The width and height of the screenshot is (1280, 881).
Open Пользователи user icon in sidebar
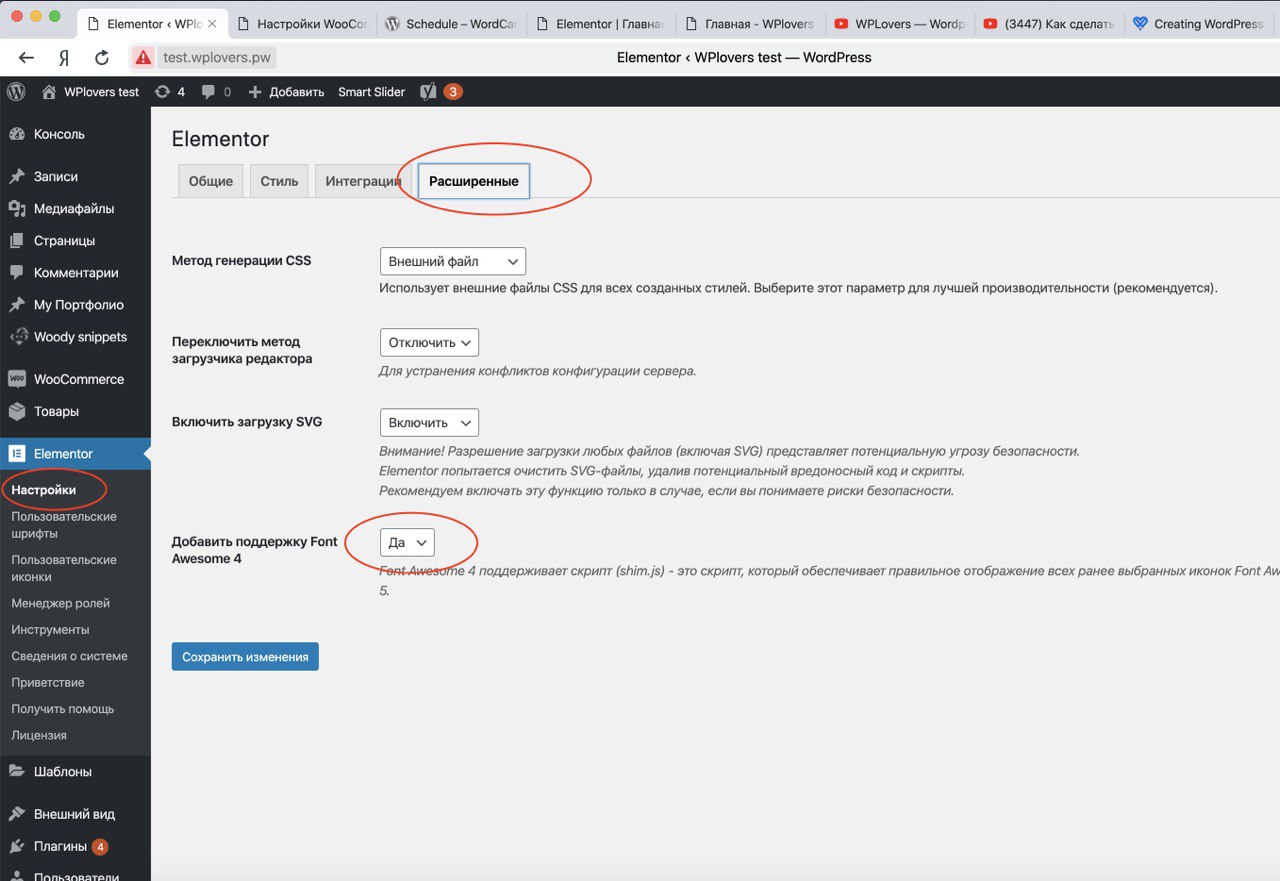16,876
